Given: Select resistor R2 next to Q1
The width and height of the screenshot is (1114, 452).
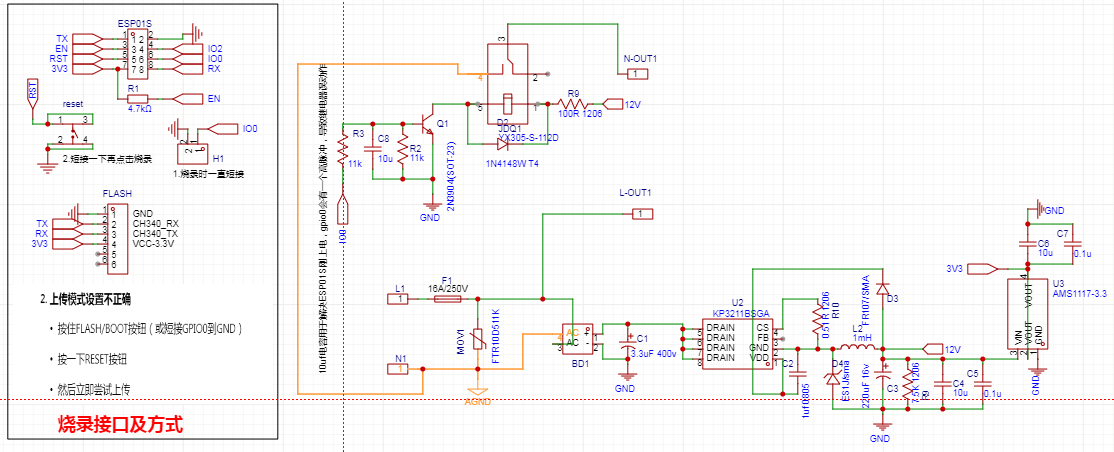Looking at the screenshot, I should click(402, 150).
